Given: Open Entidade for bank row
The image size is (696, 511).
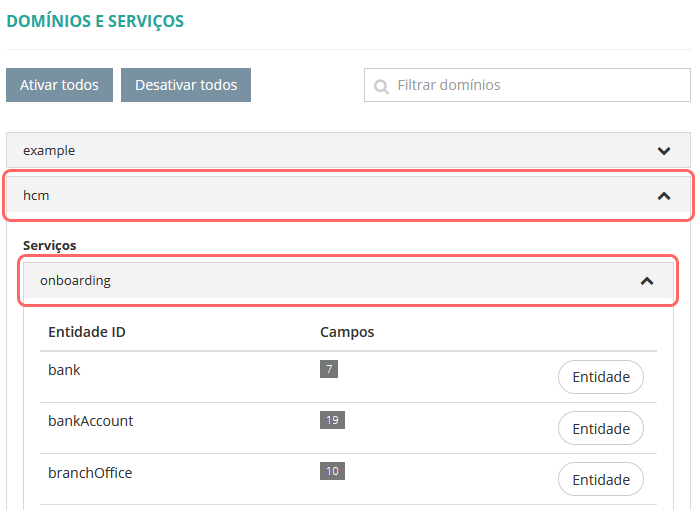Looking at the screenshot, I should click(600, 377).
